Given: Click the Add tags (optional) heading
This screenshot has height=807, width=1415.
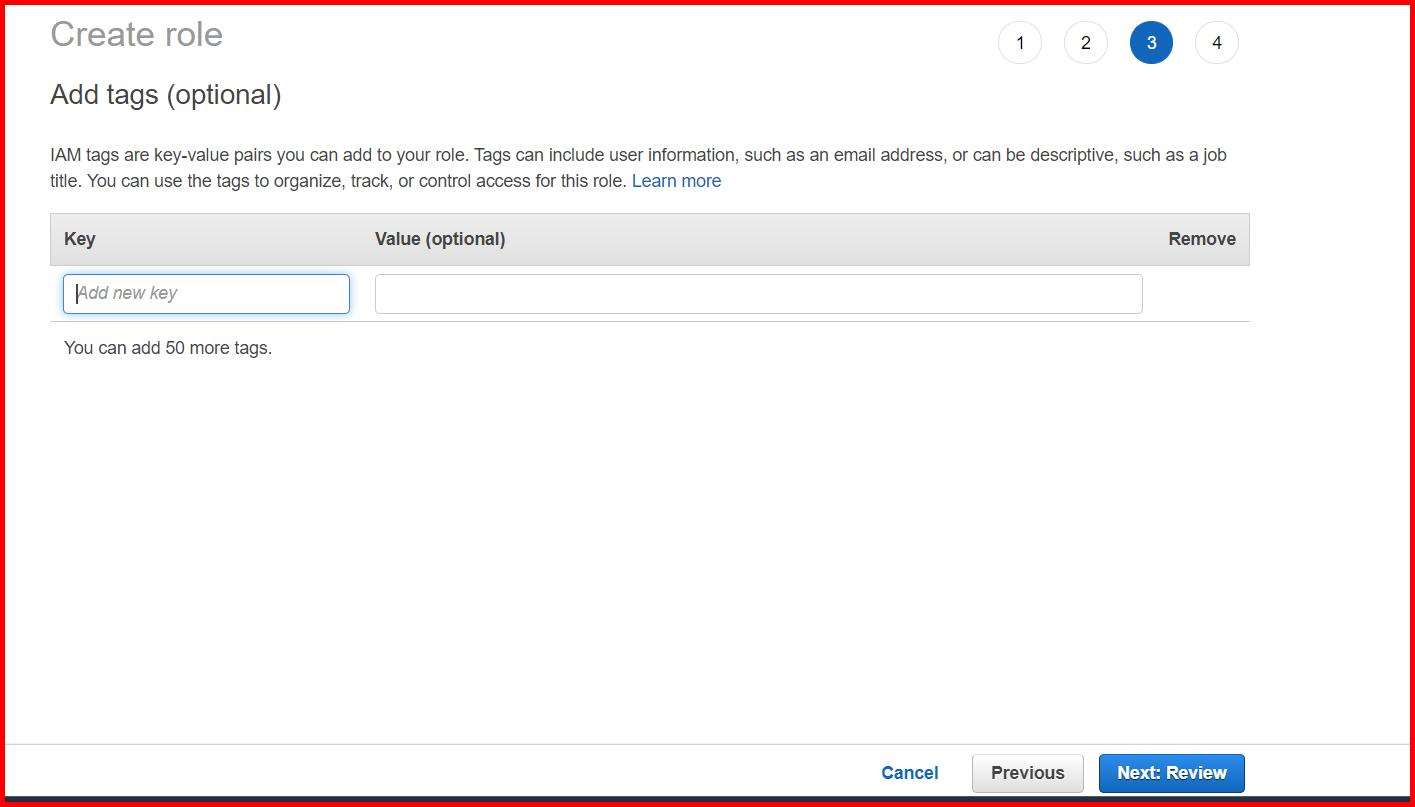Looking at the screenshot, I should click(165, 94).
